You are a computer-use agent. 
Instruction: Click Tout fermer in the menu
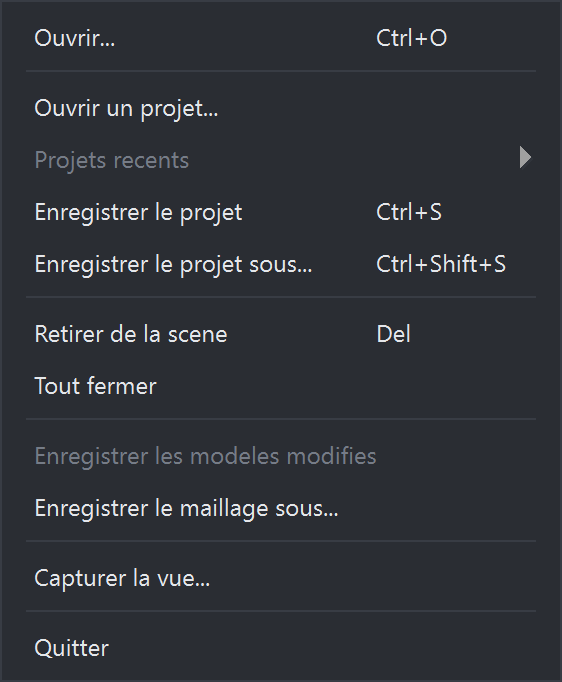281,386
